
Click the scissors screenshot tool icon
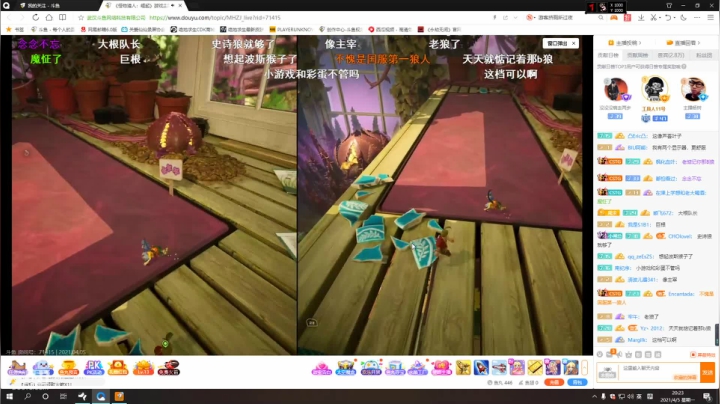click(x=653, y=17)
